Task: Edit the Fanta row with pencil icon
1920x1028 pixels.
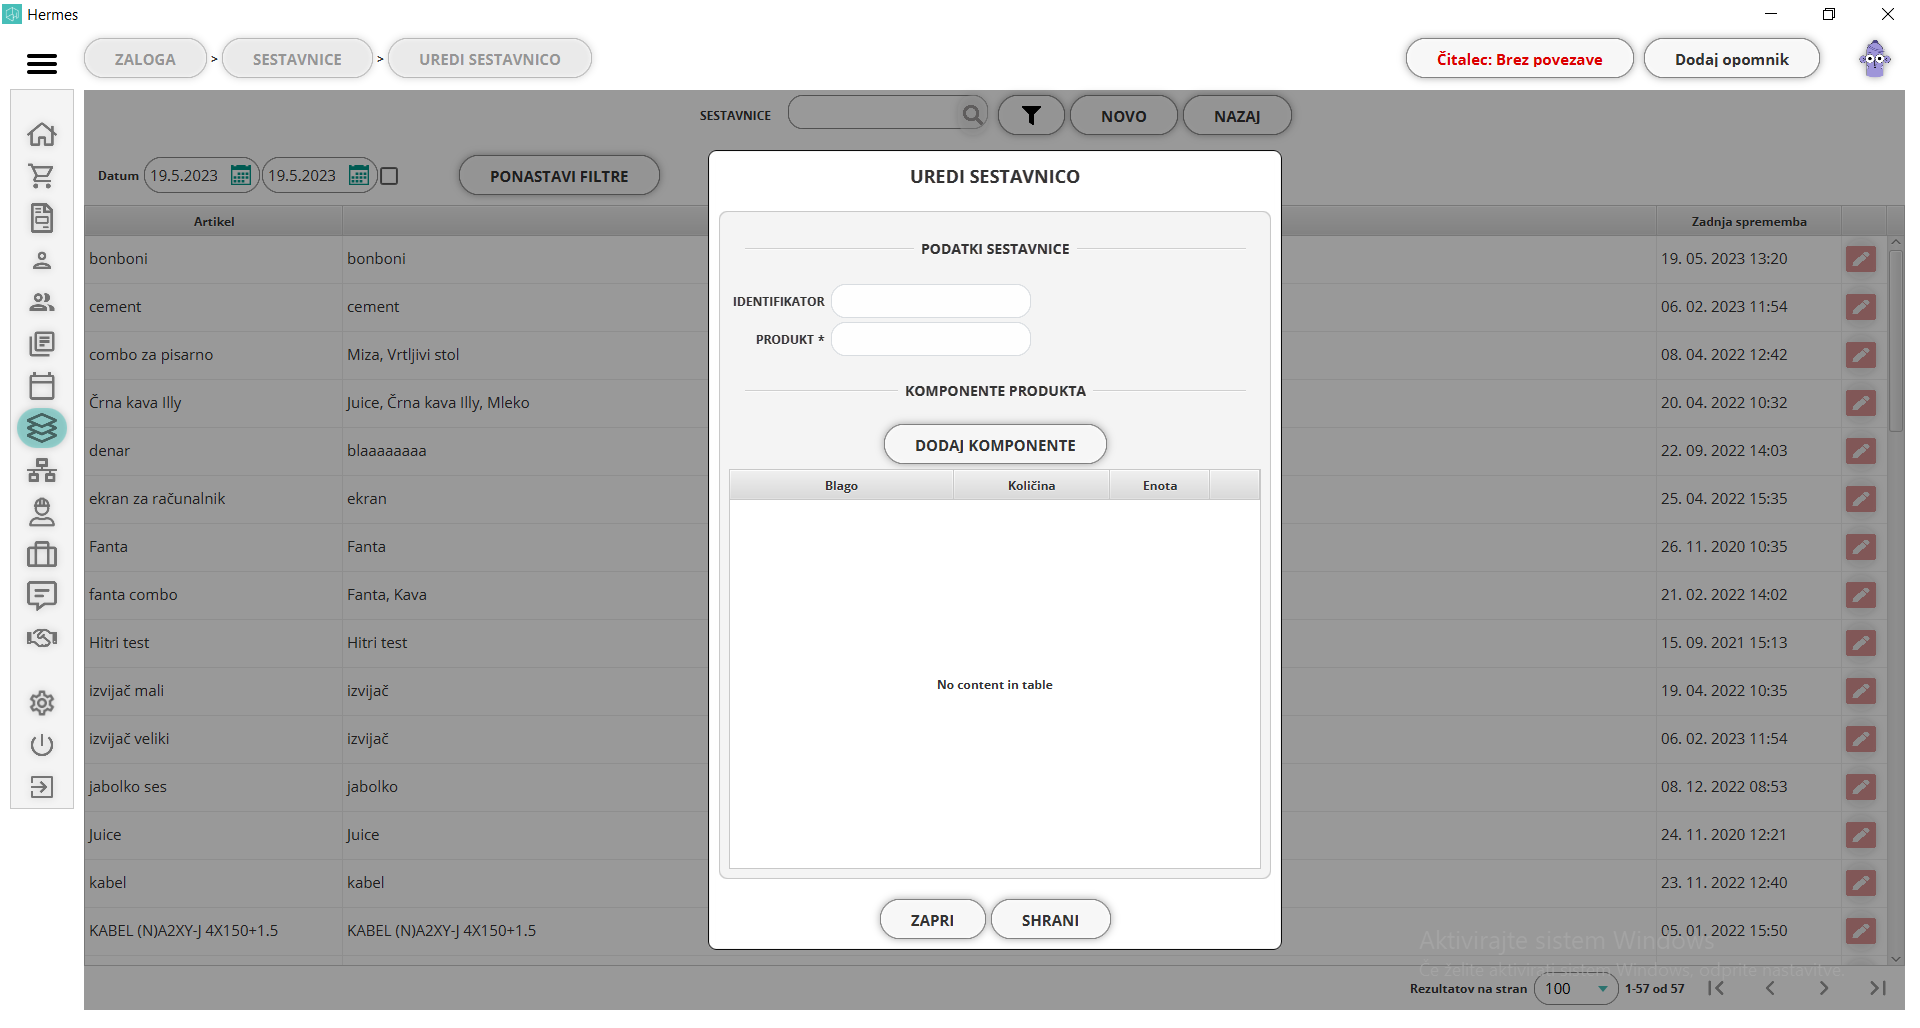Action: pyautogui.click(x=1861, y=547)
